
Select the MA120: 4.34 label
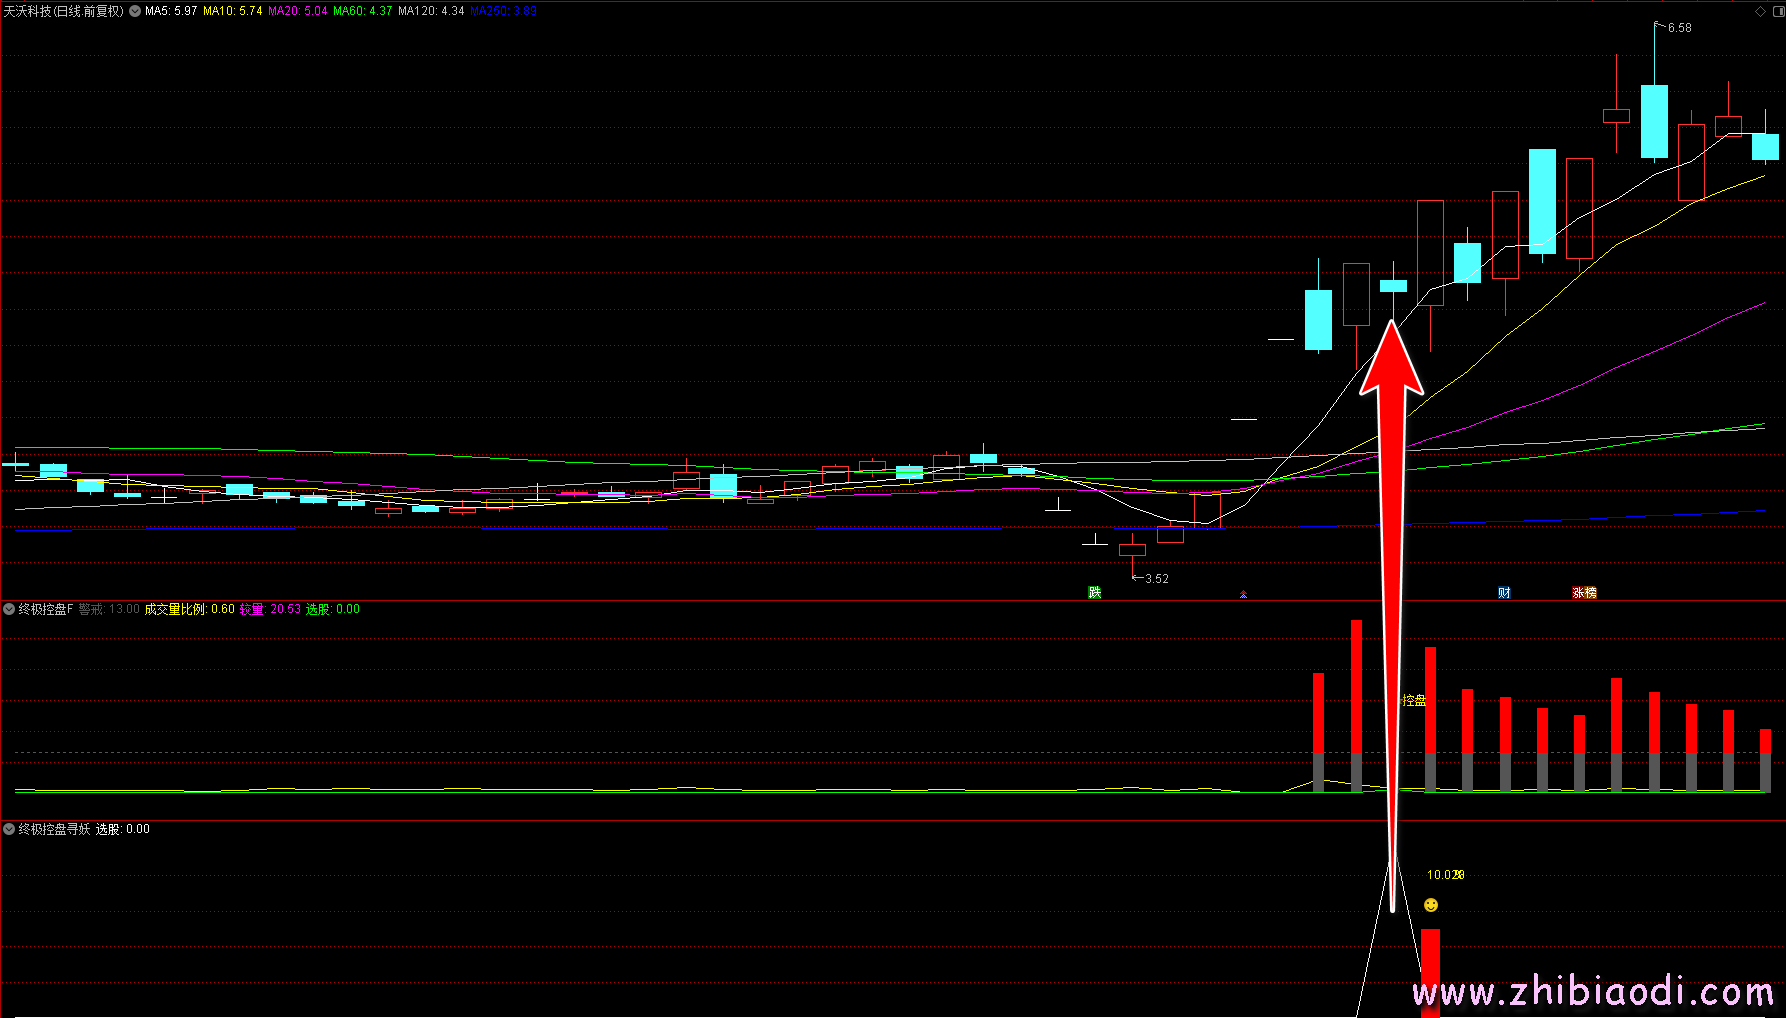(431, 11)
